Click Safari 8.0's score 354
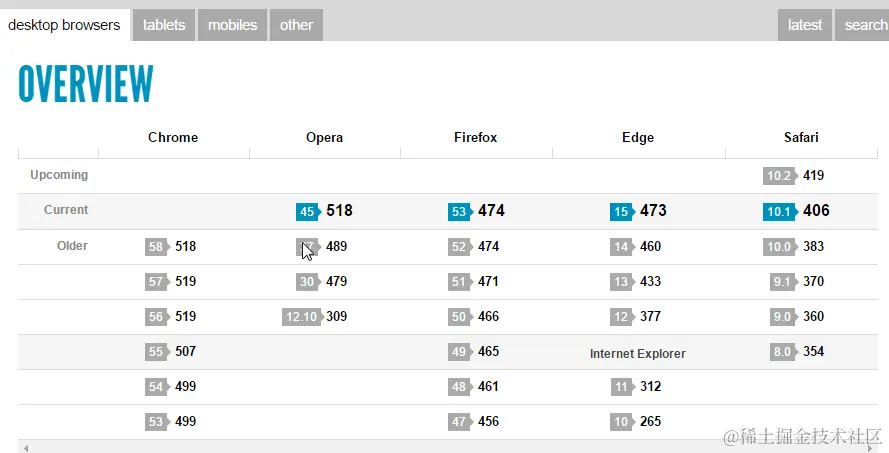 (814, 352)
